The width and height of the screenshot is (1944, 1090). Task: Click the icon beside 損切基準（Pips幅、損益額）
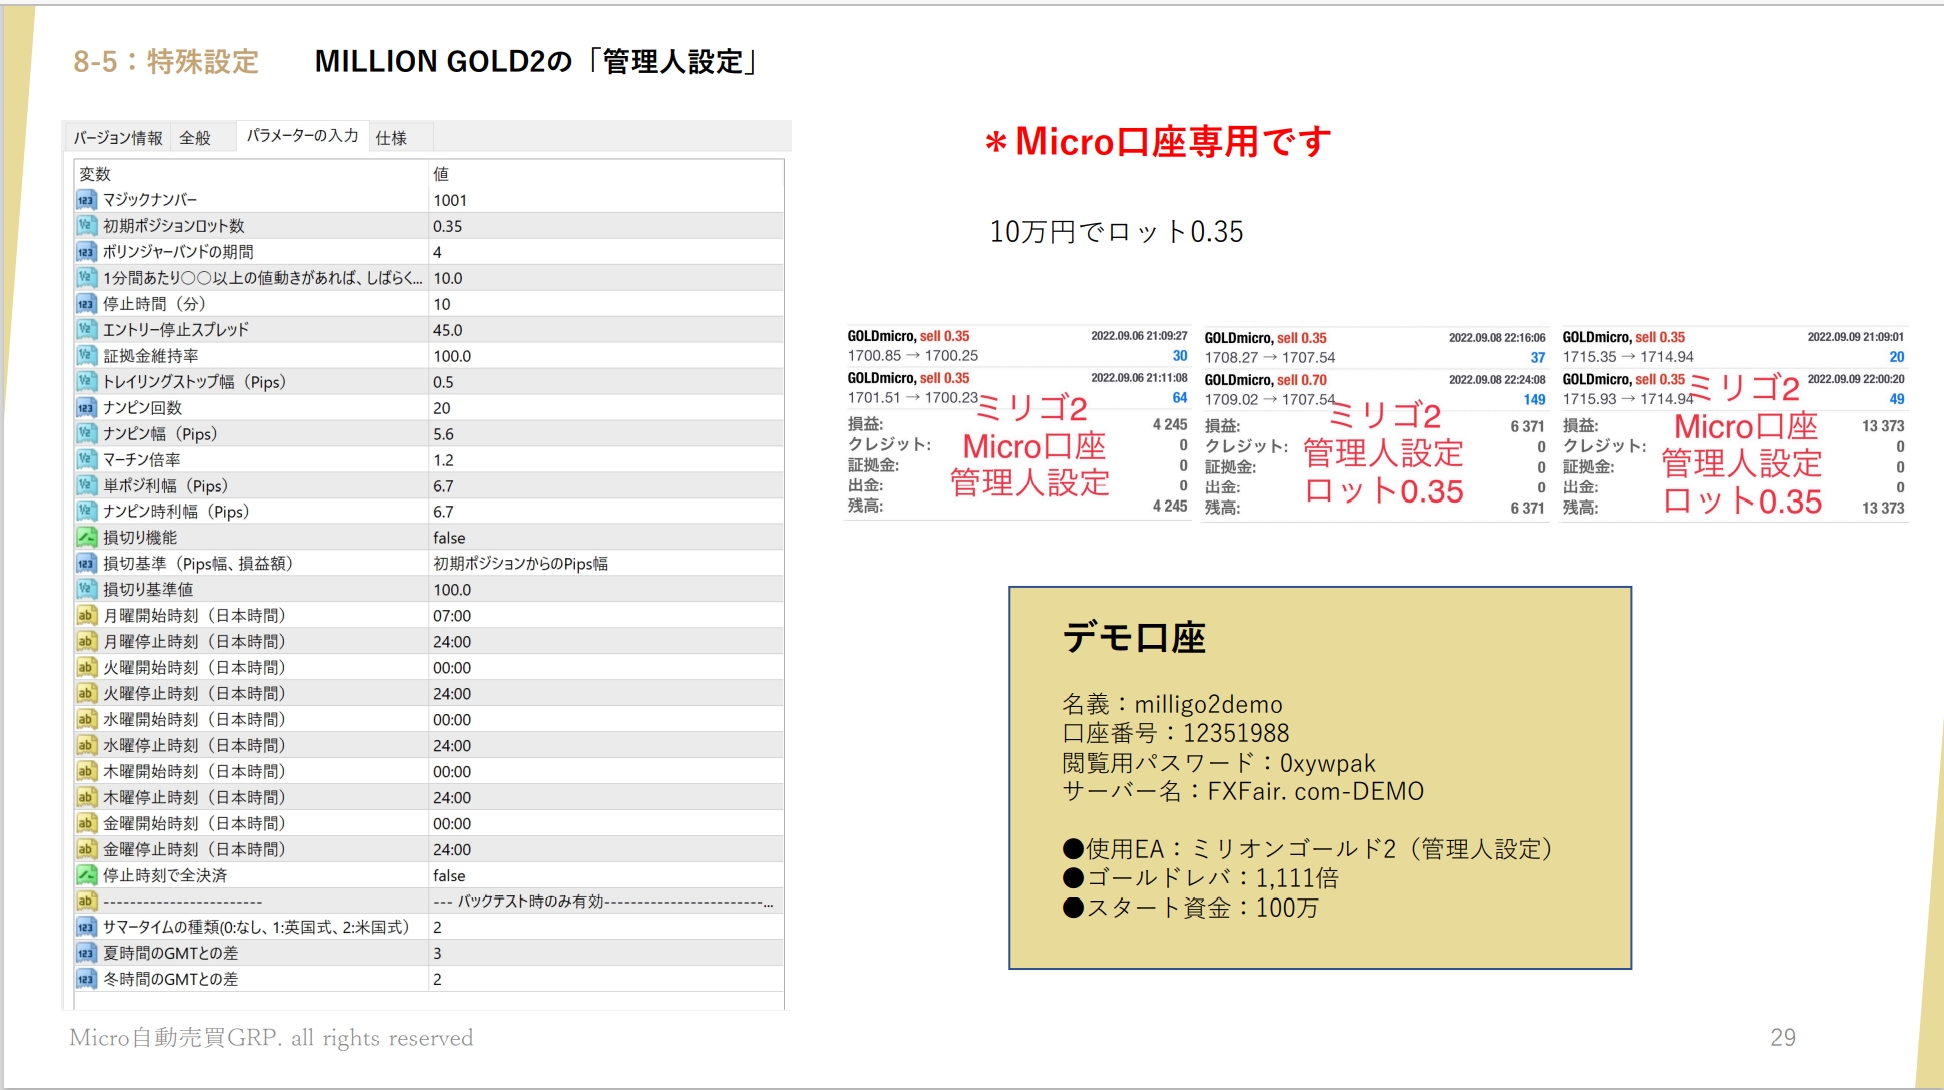click(x=86, y=564)
